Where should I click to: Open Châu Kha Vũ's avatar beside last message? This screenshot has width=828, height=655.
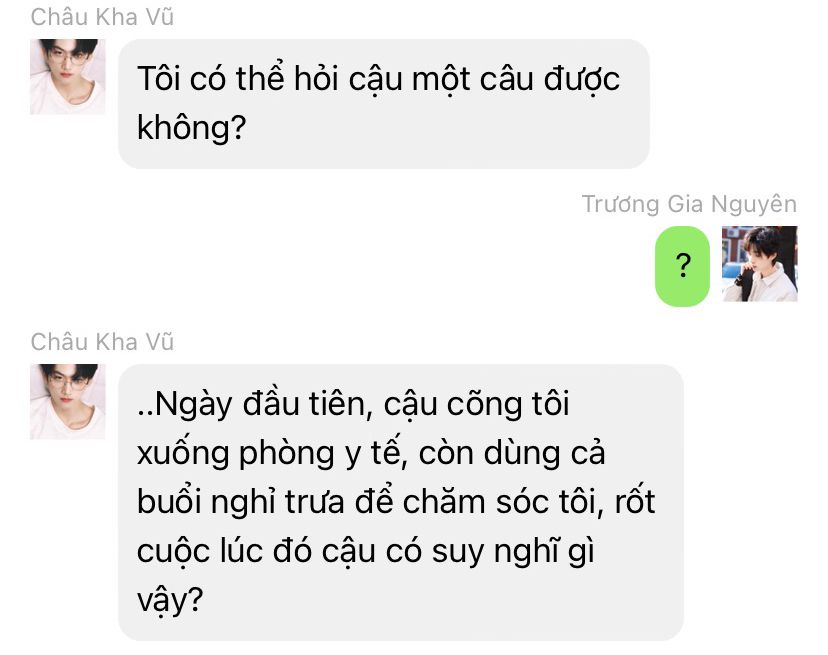tap(68, 401)
